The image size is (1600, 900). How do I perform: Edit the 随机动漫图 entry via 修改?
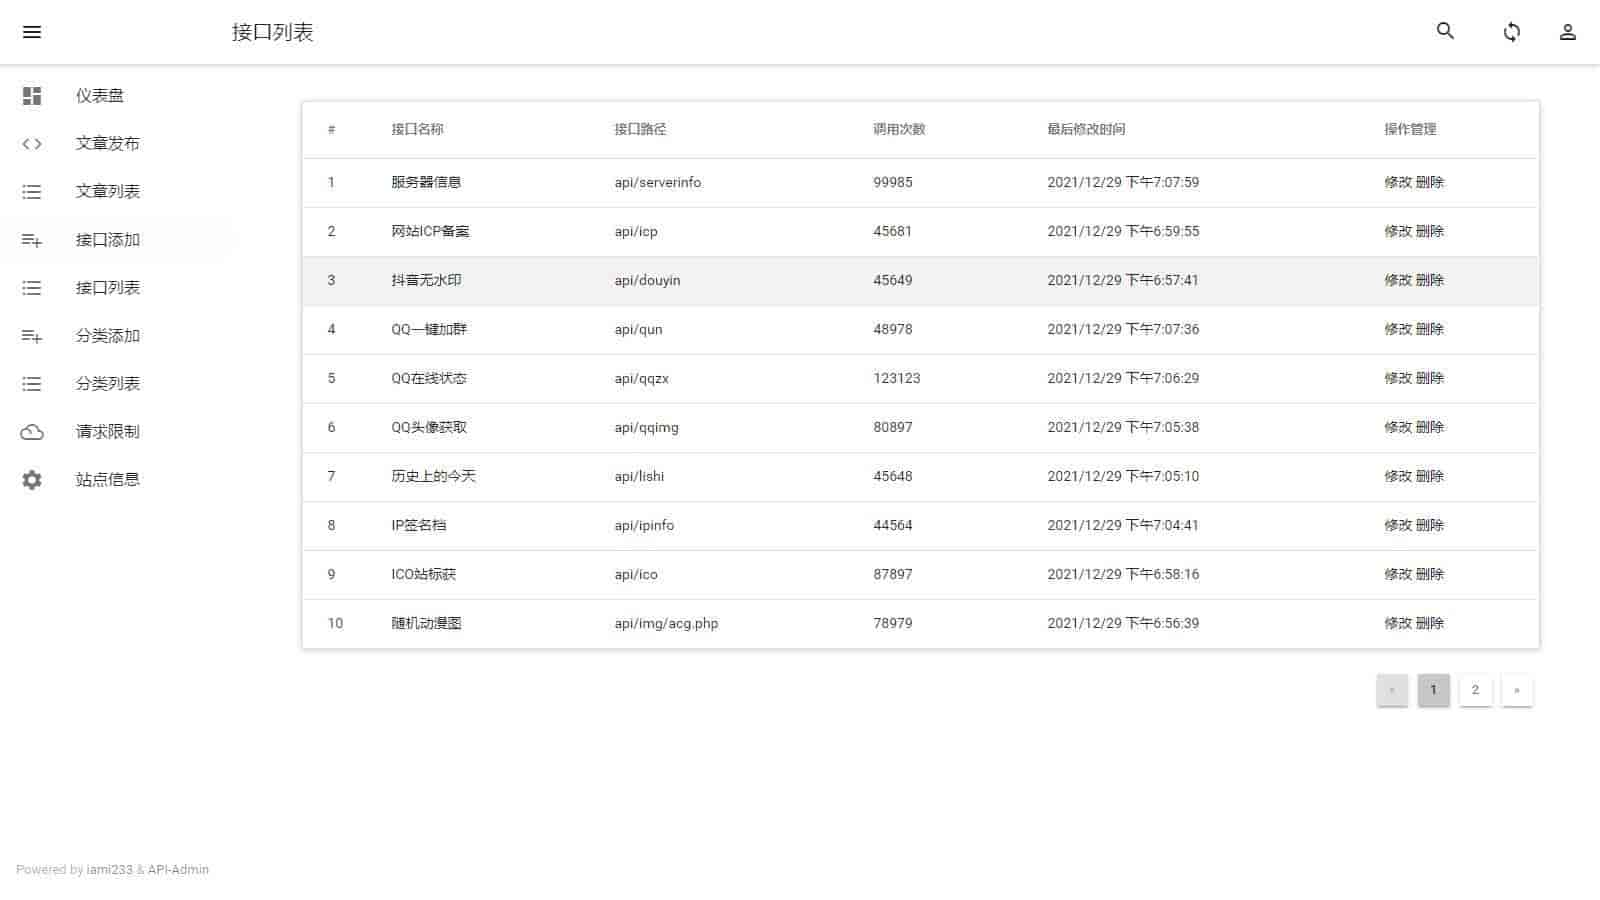(x=1398, y=623)
